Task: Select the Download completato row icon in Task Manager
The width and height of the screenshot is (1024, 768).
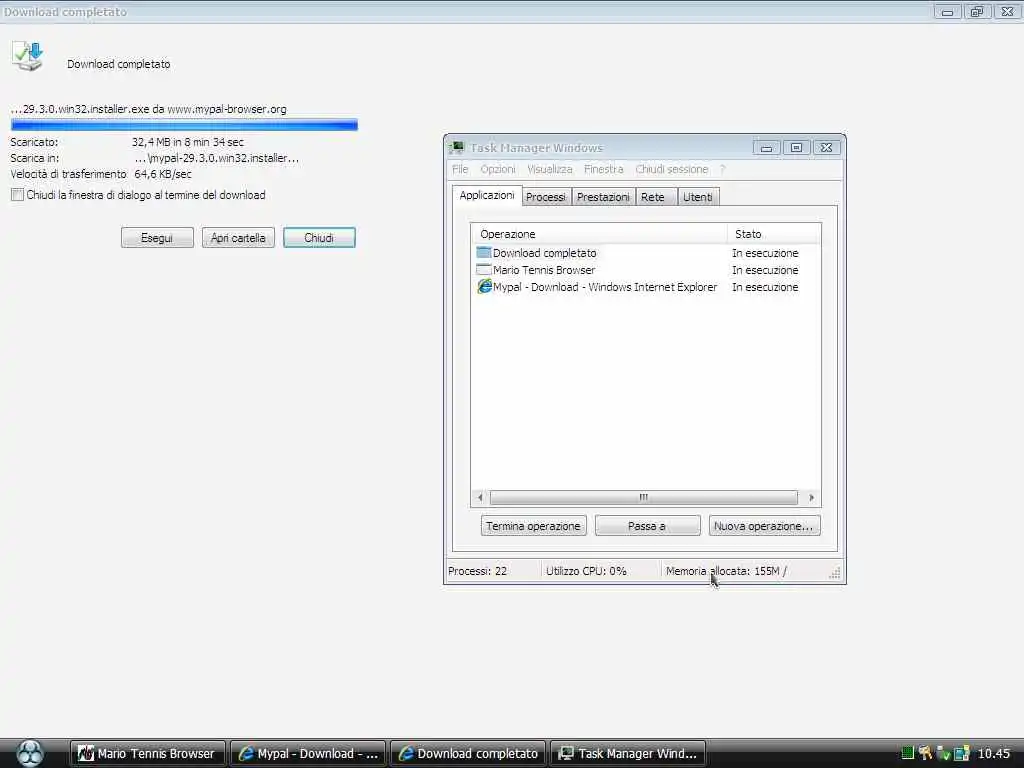Action: coord(484,253)
